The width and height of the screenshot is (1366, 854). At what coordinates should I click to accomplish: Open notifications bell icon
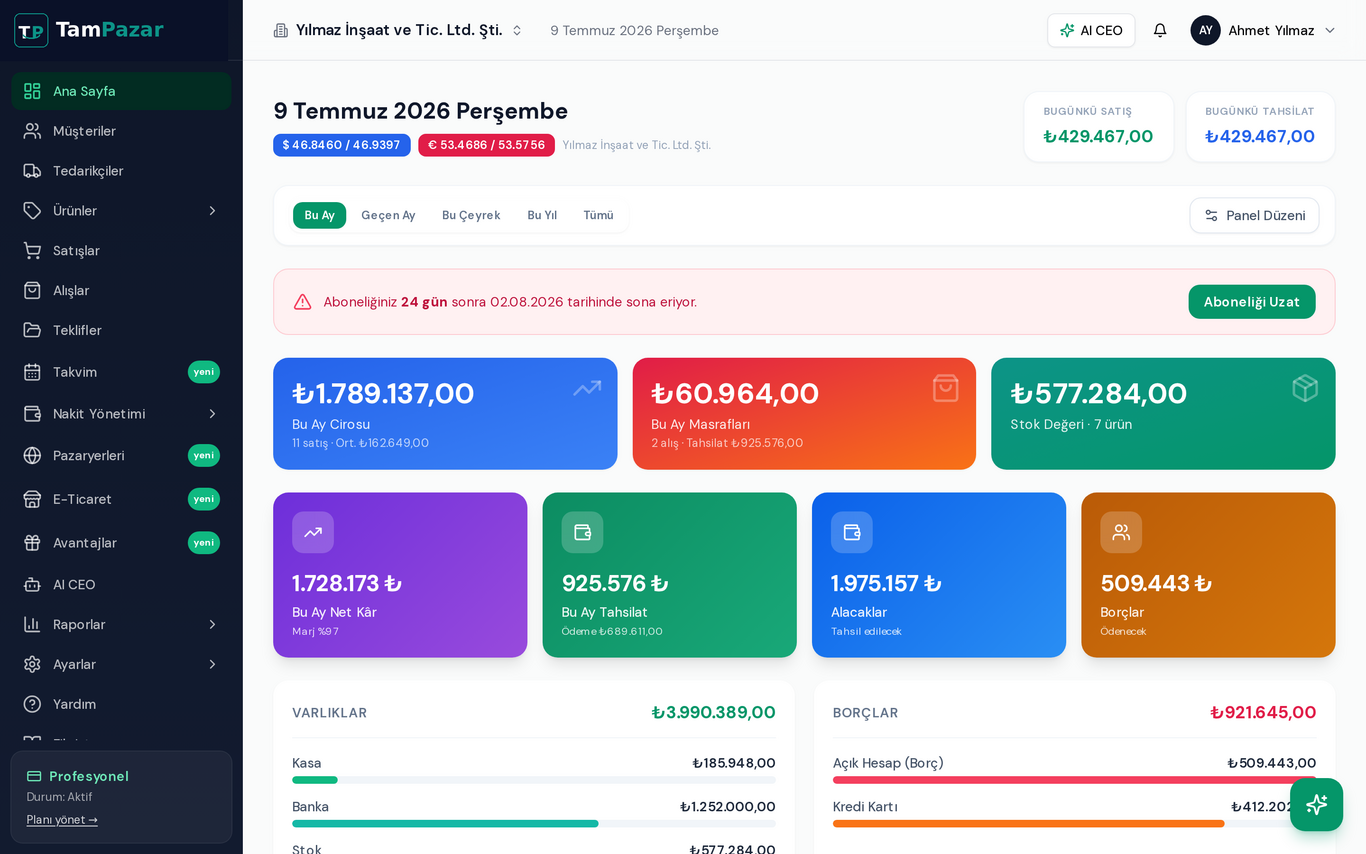click(x=1160, y=30)
